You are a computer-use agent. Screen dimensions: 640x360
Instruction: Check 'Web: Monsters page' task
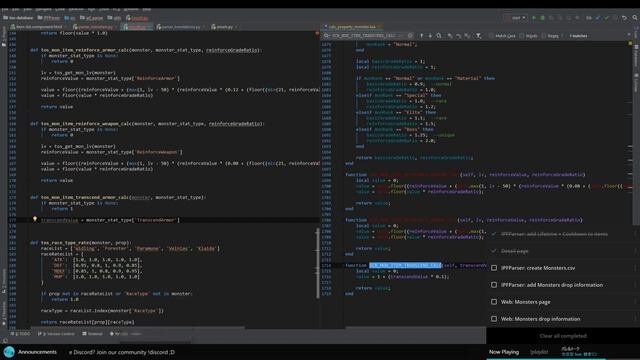point(494,302)
